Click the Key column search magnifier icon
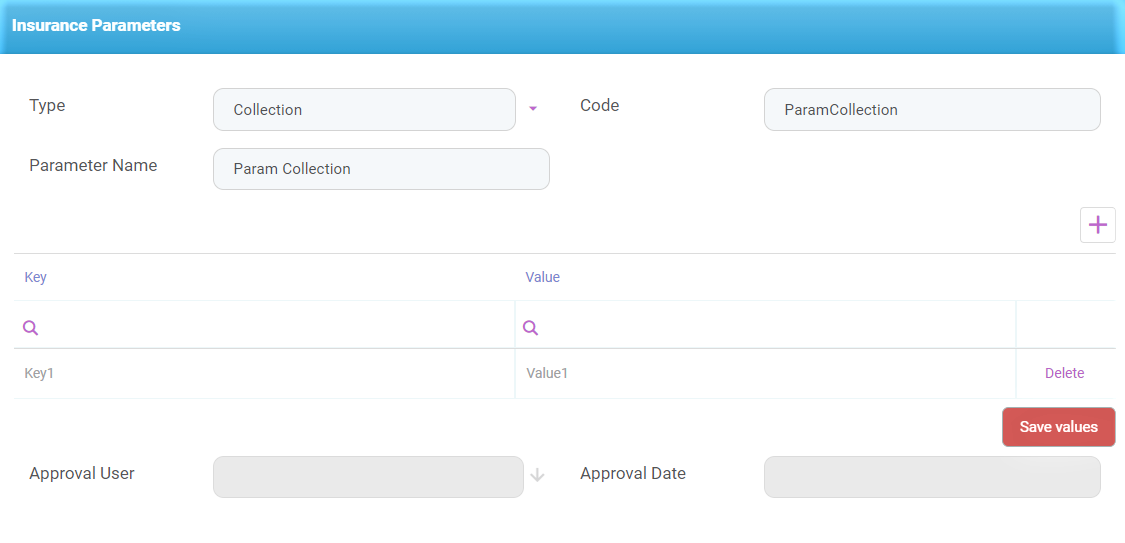Image resolution: width=1125 pixels, height=543 pixels. tap(31, 327)
